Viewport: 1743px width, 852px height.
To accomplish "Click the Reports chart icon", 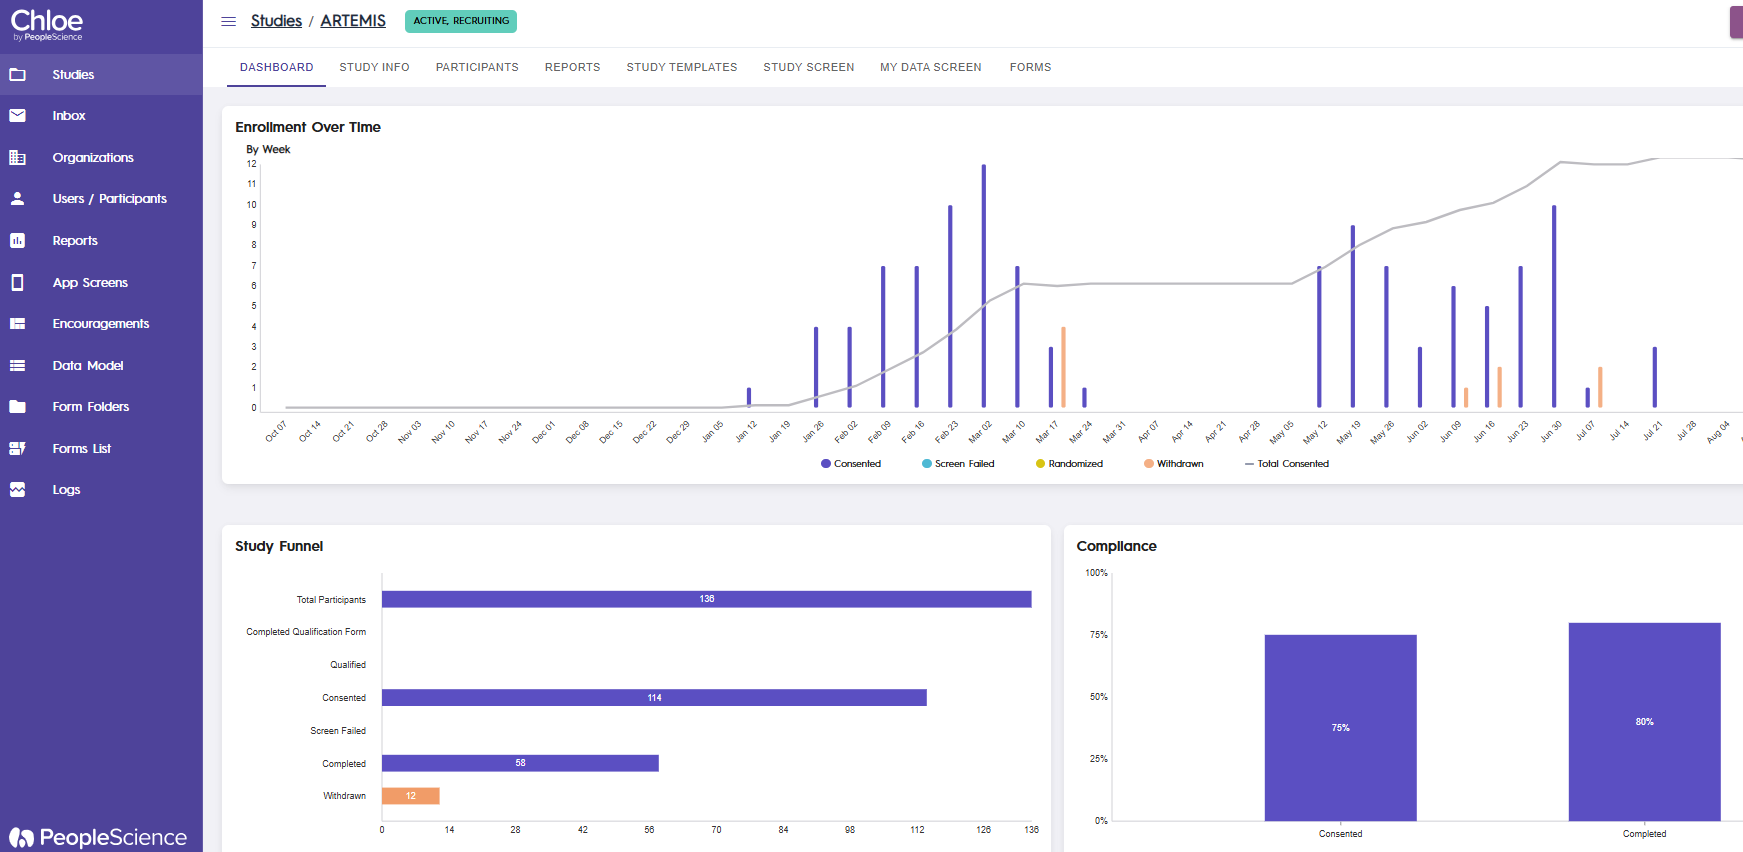I will pos(17,241).
